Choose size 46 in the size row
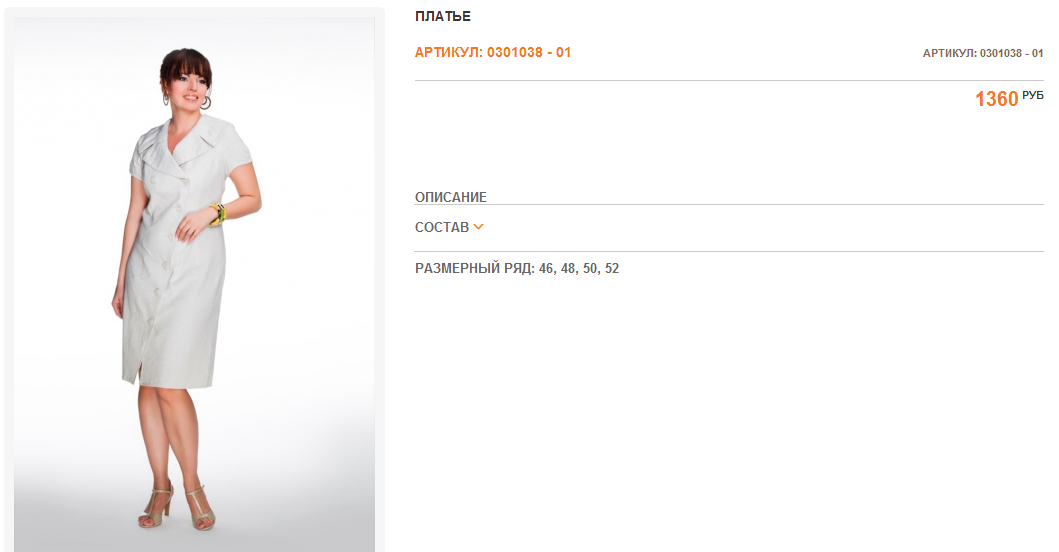The width and height of the screenshot is (1059, 552). (x=546, y=268)
